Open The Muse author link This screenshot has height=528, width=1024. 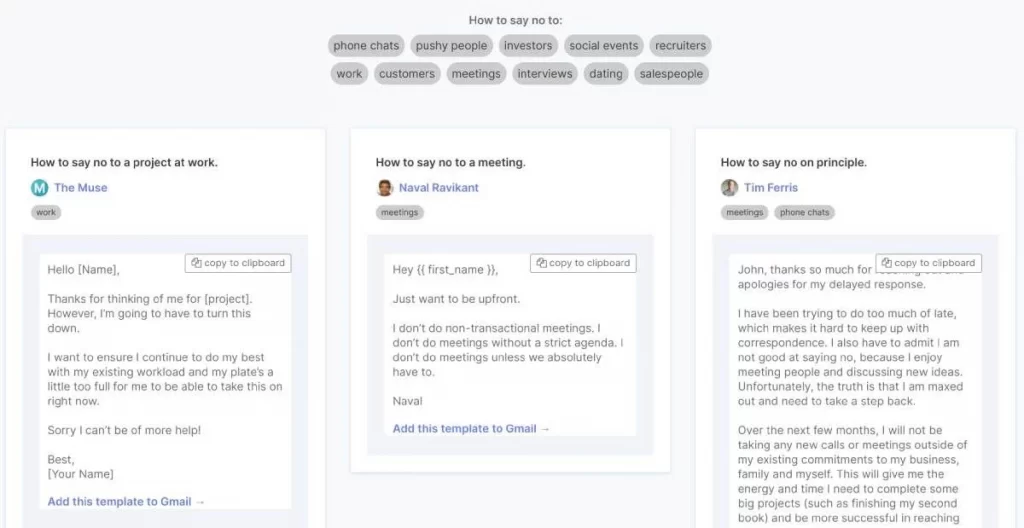pos(80,188)
